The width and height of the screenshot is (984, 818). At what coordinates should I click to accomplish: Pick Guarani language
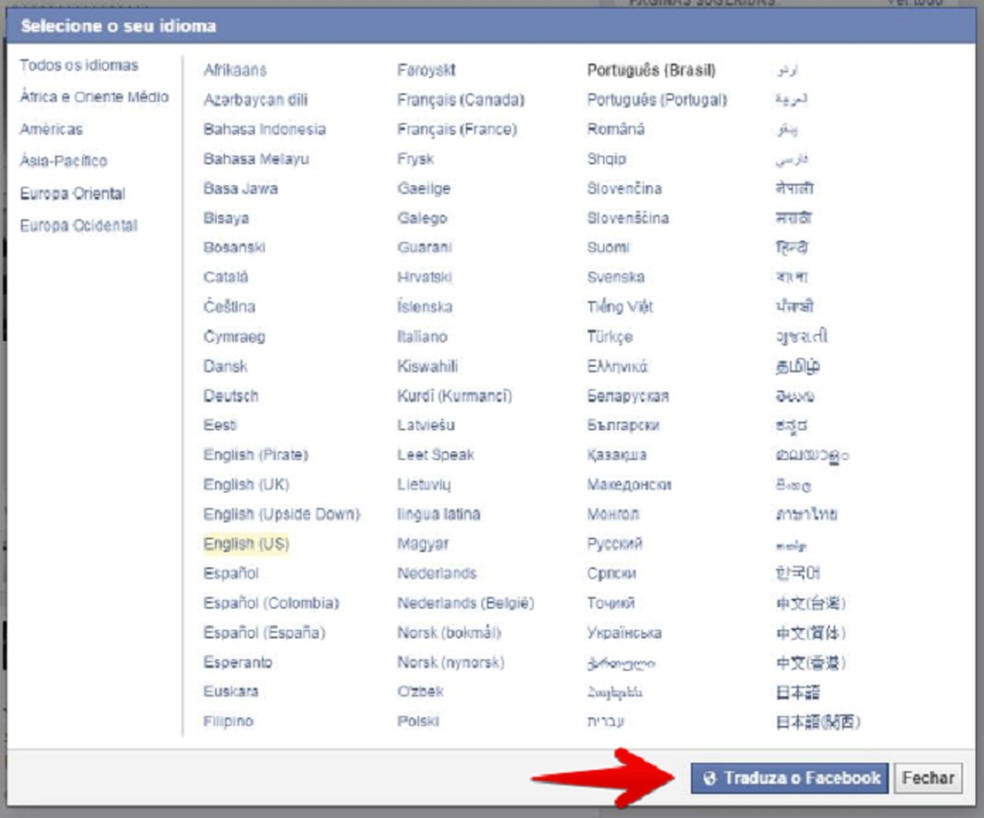(425, 248)
